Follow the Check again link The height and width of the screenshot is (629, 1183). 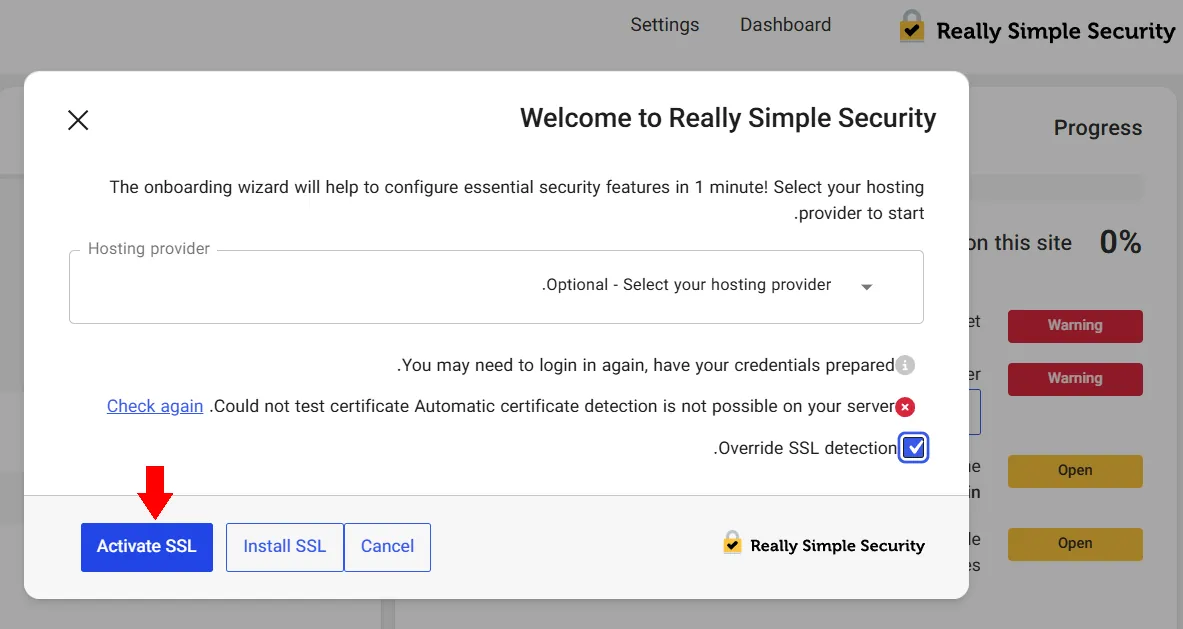click(155, 406)
